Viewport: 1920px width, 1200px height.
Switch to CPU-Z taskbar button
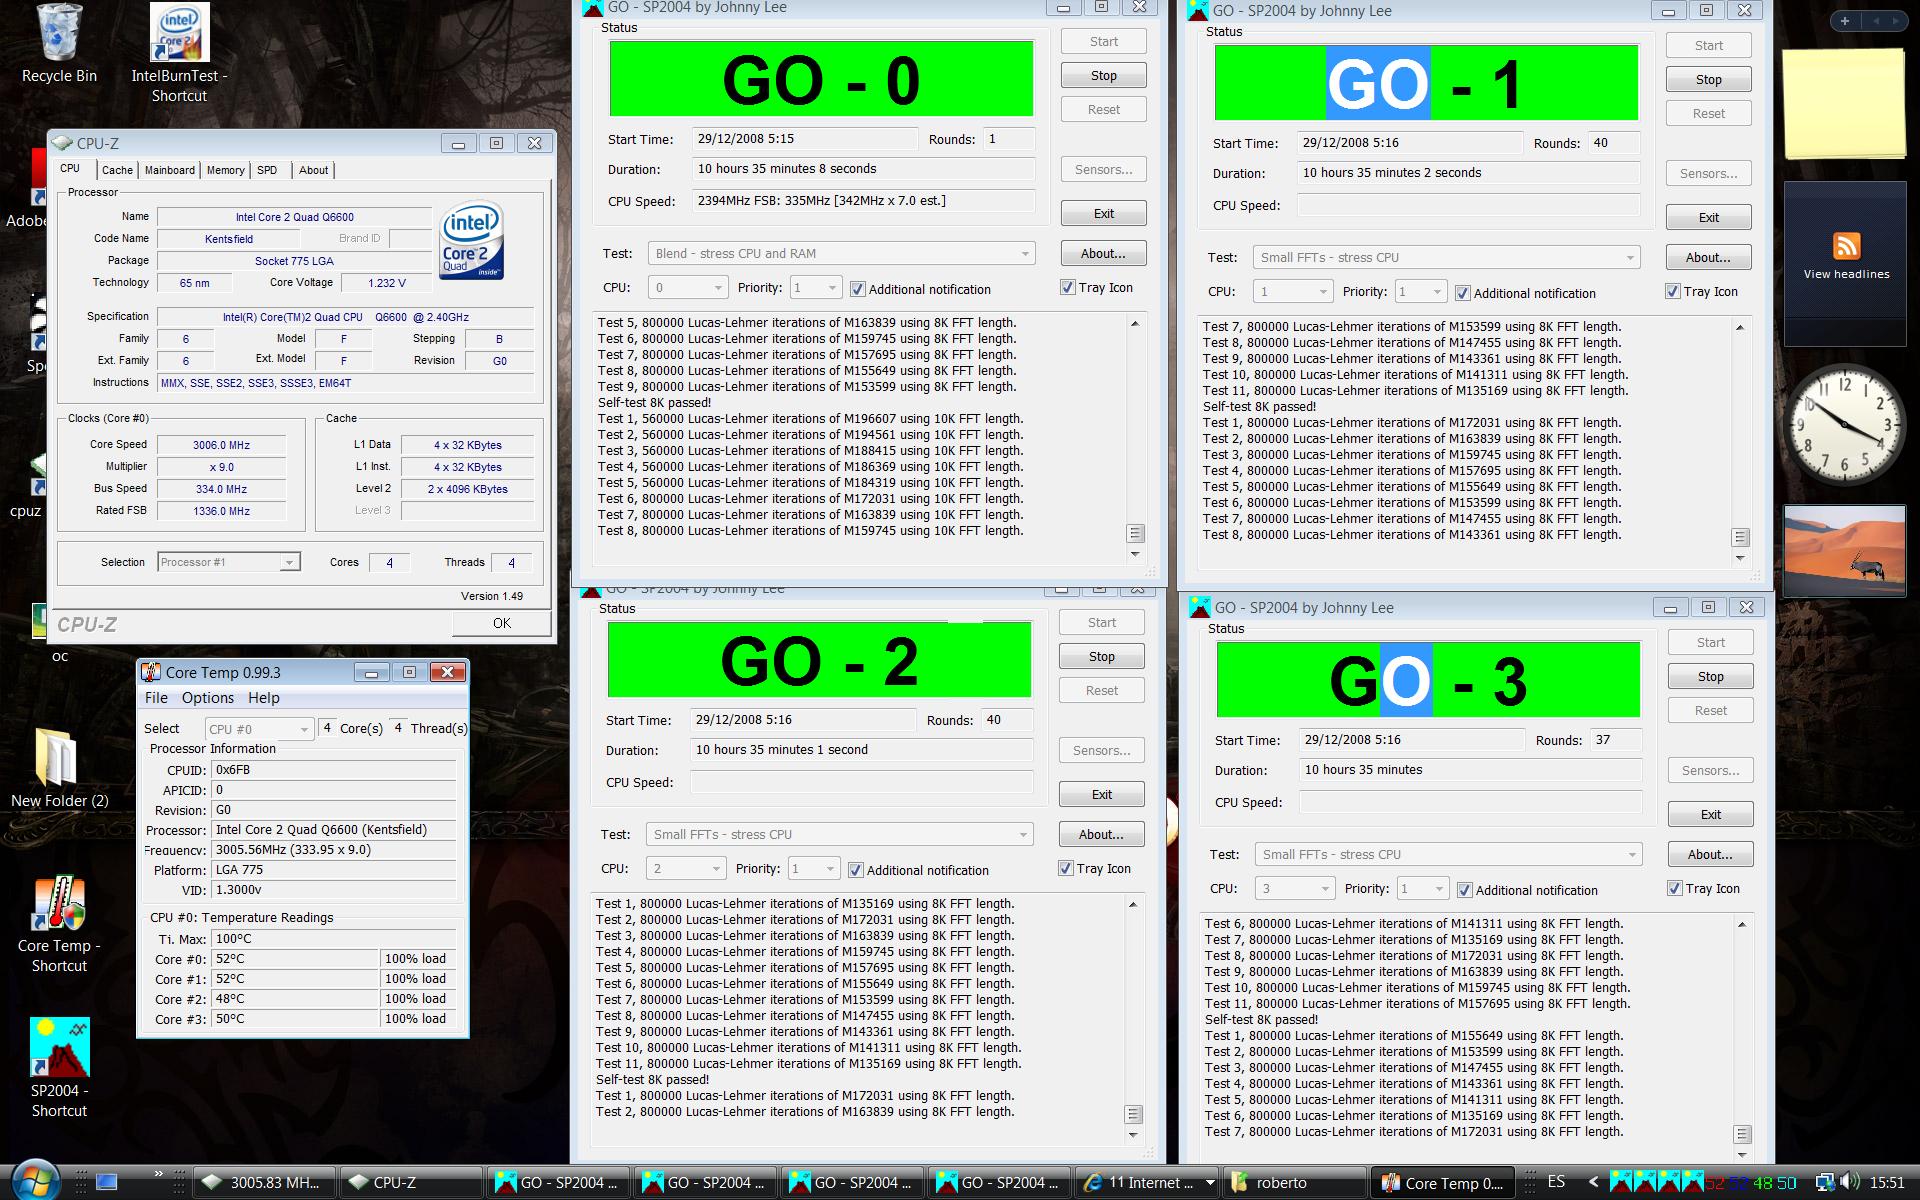pyautogui.click(x=409, y=1182)
